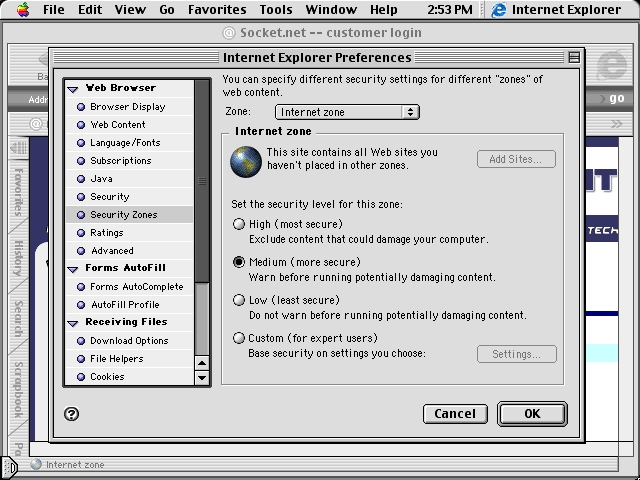Collapse the Web Browser category triangle

pos(73,89)
